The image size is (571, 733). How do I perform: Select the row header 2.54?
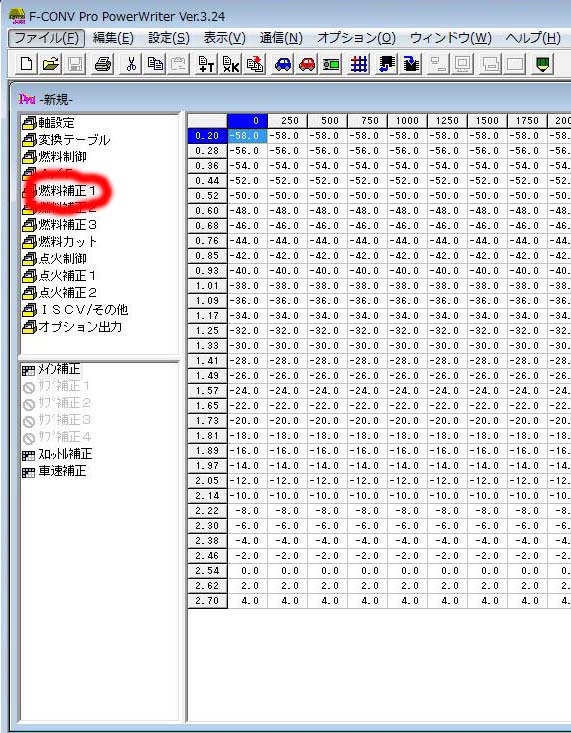click(x=207, y=570)
